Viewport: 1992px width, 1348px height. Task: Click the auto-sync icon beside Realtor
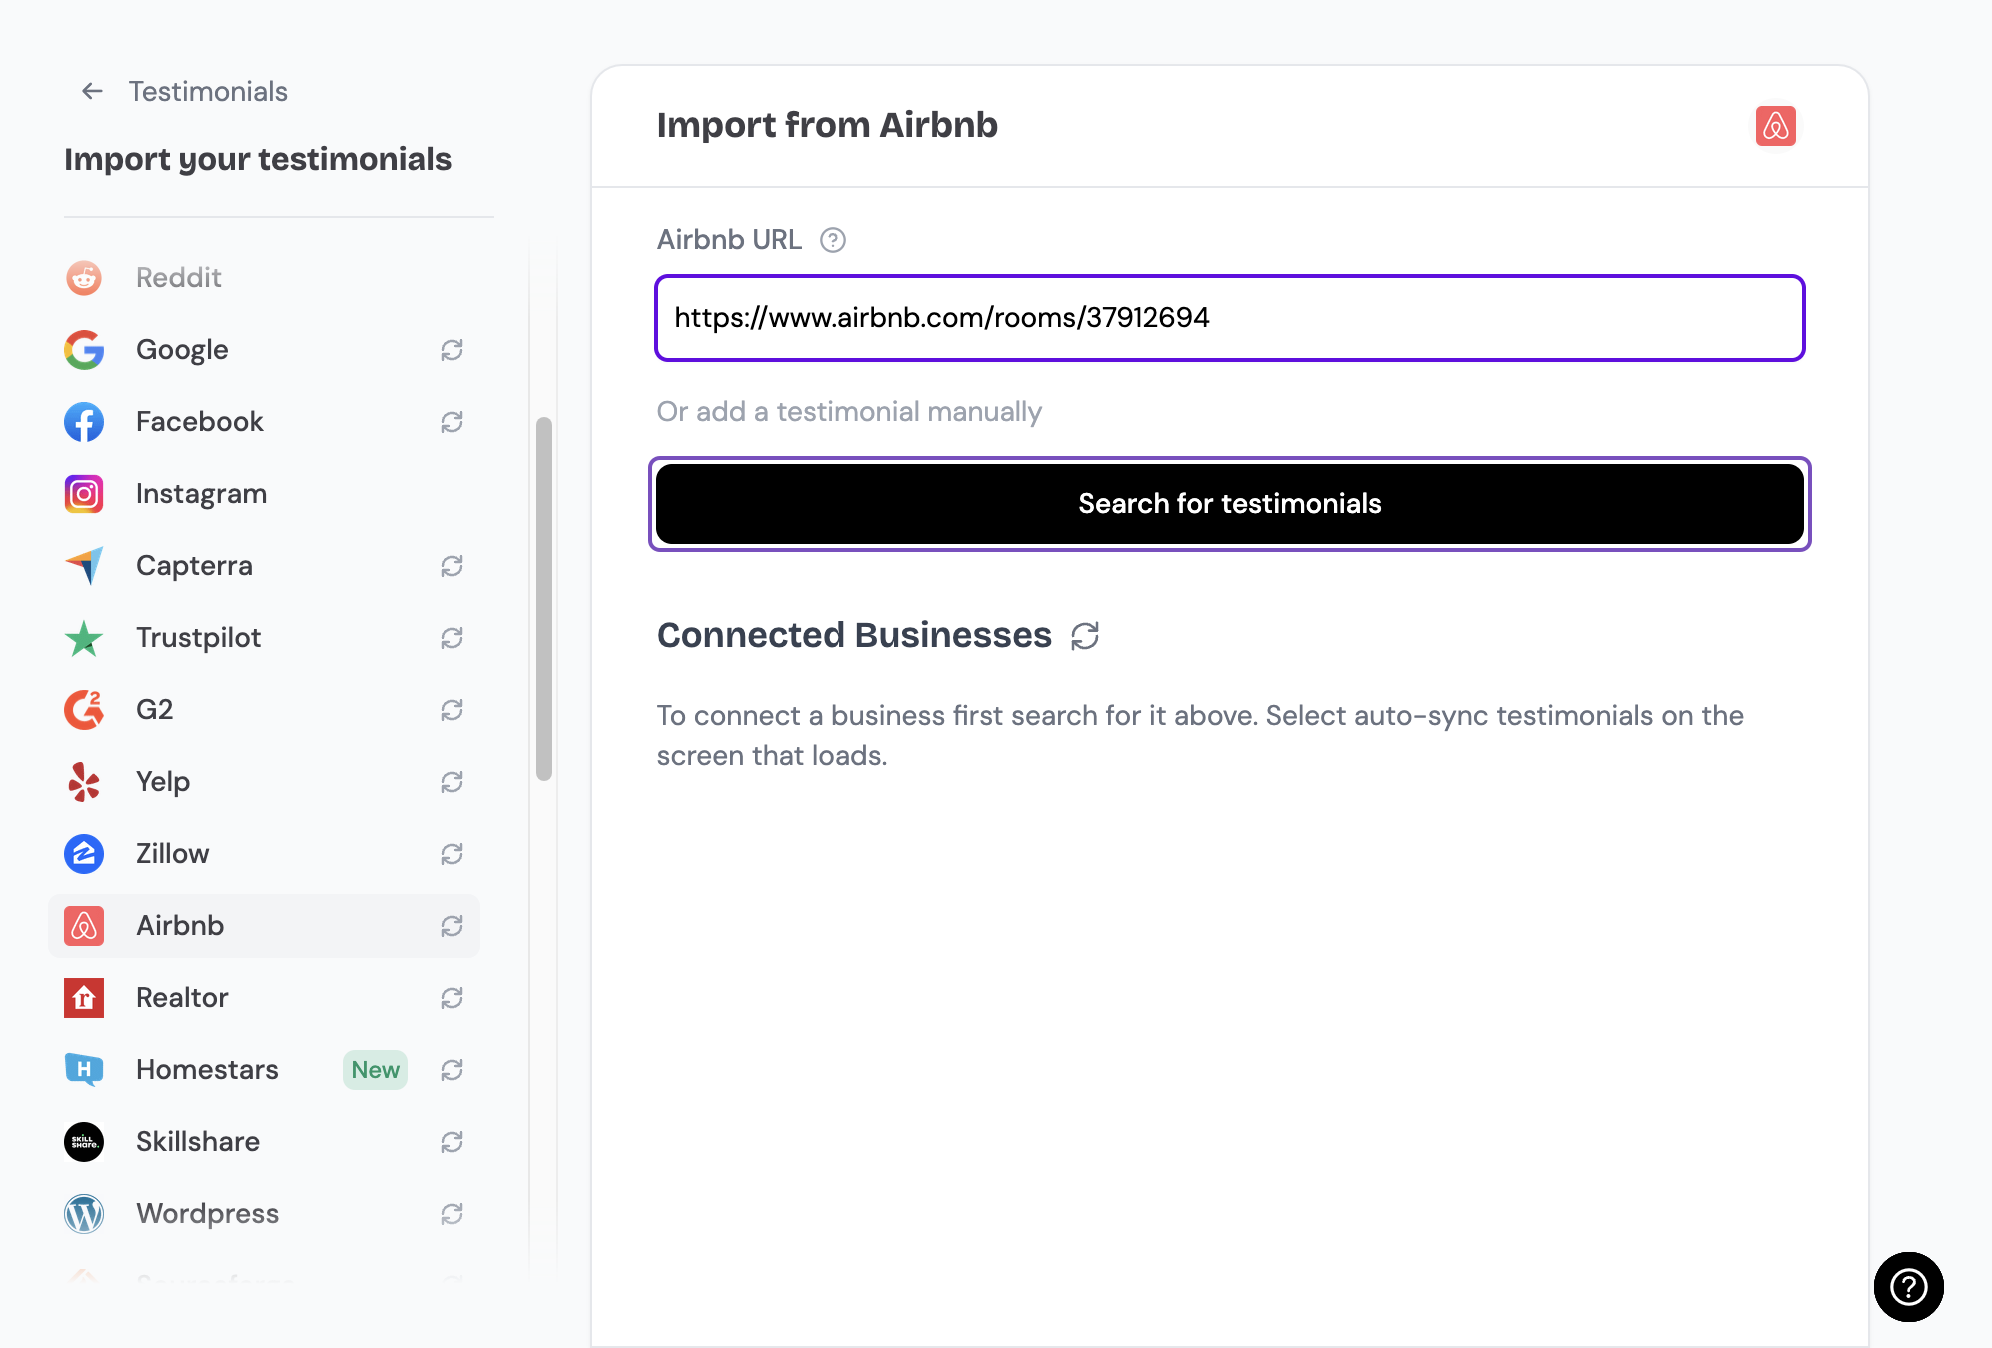(x=452, y=998)
